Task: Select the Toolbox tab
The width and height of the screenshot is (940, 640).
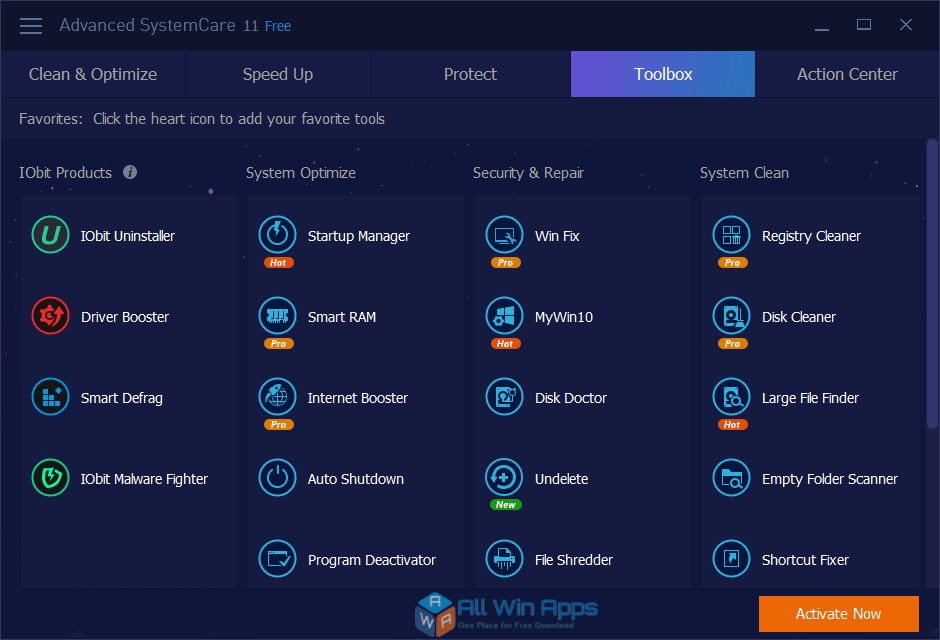Action: pos(663,74)
